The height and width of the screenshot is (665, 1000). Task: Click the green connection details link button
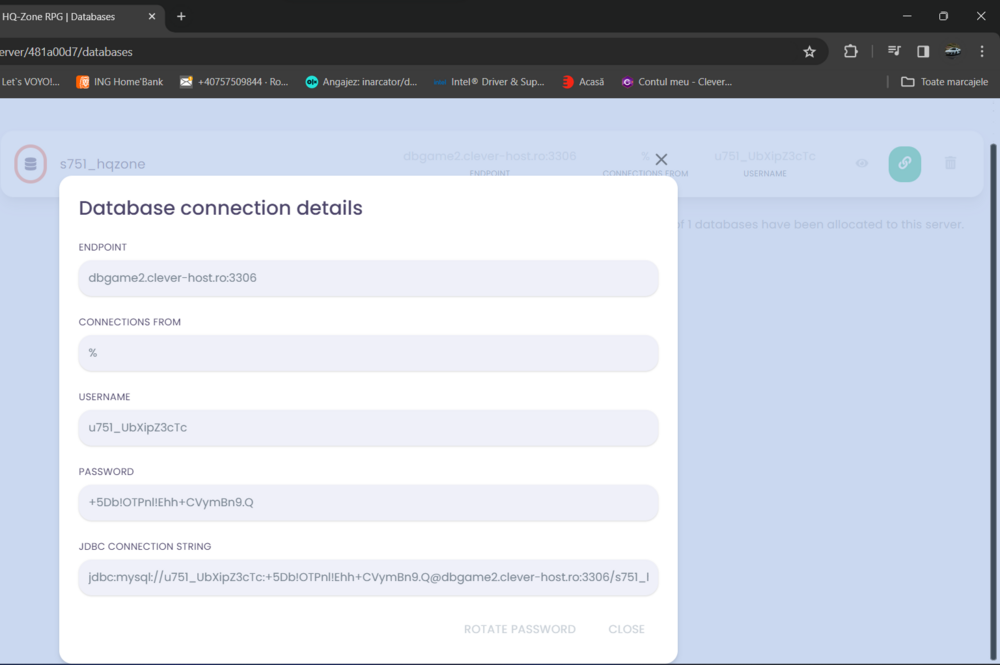pyautogui.click(x=904, y=164)
